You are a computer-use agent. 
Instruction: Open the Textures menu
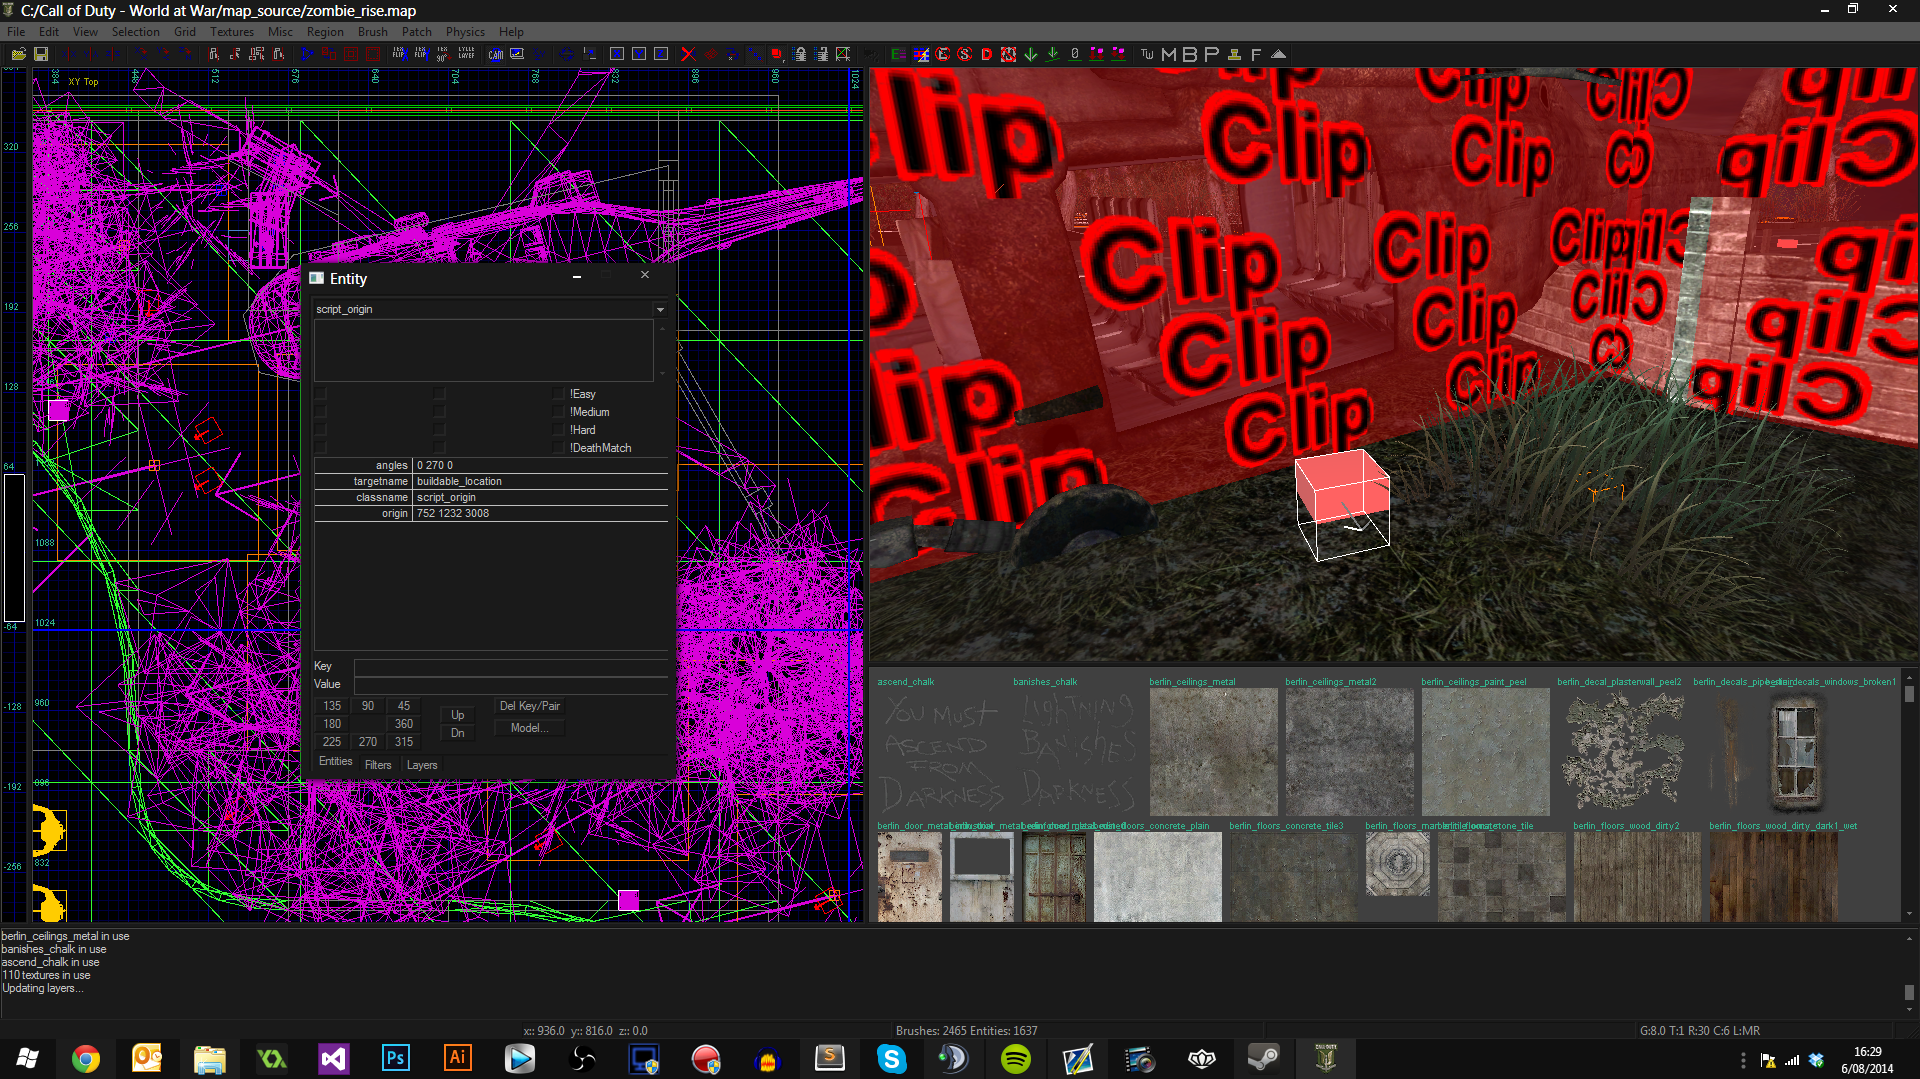tap(232, 32)
